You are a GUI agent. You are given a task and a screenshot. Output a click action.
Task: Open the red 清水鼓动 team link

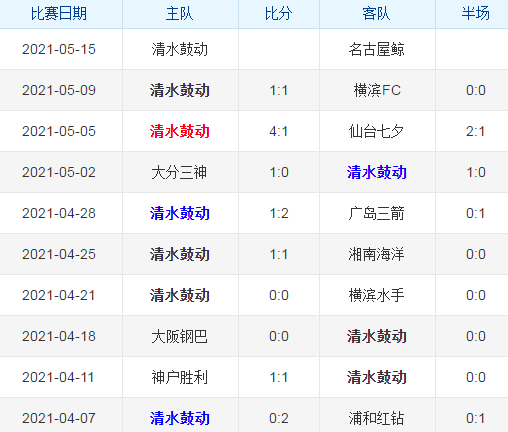pos(180,131)
